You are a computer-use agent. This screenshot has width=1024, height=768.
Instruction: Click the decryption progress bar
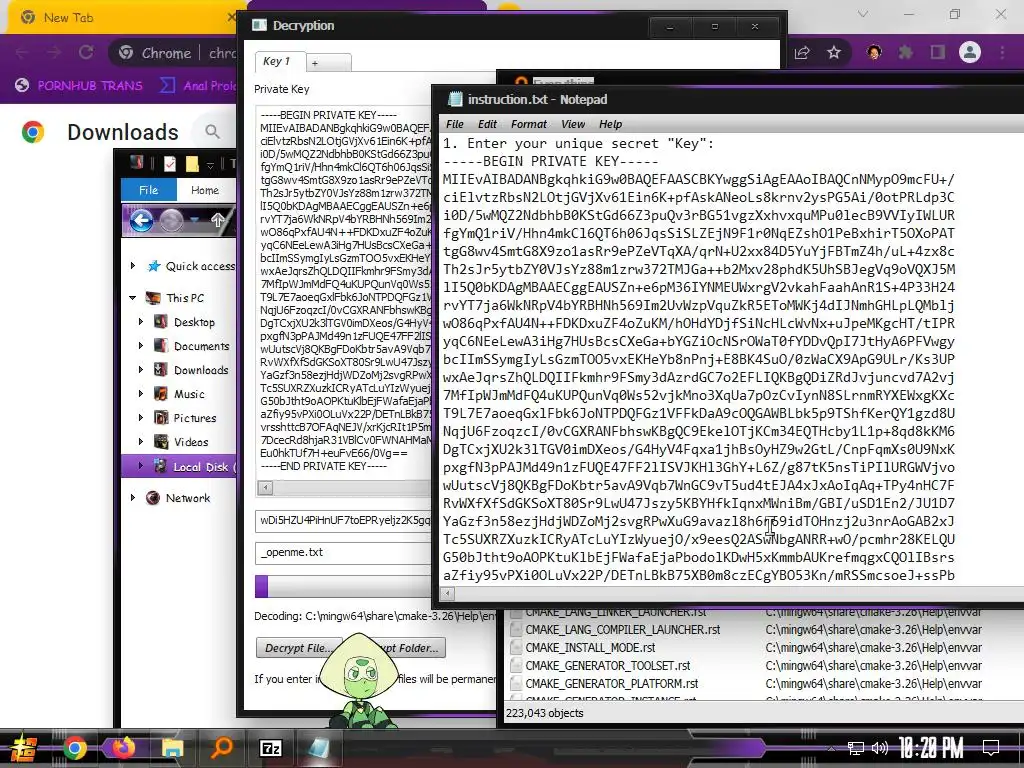(x=343, y=586)
